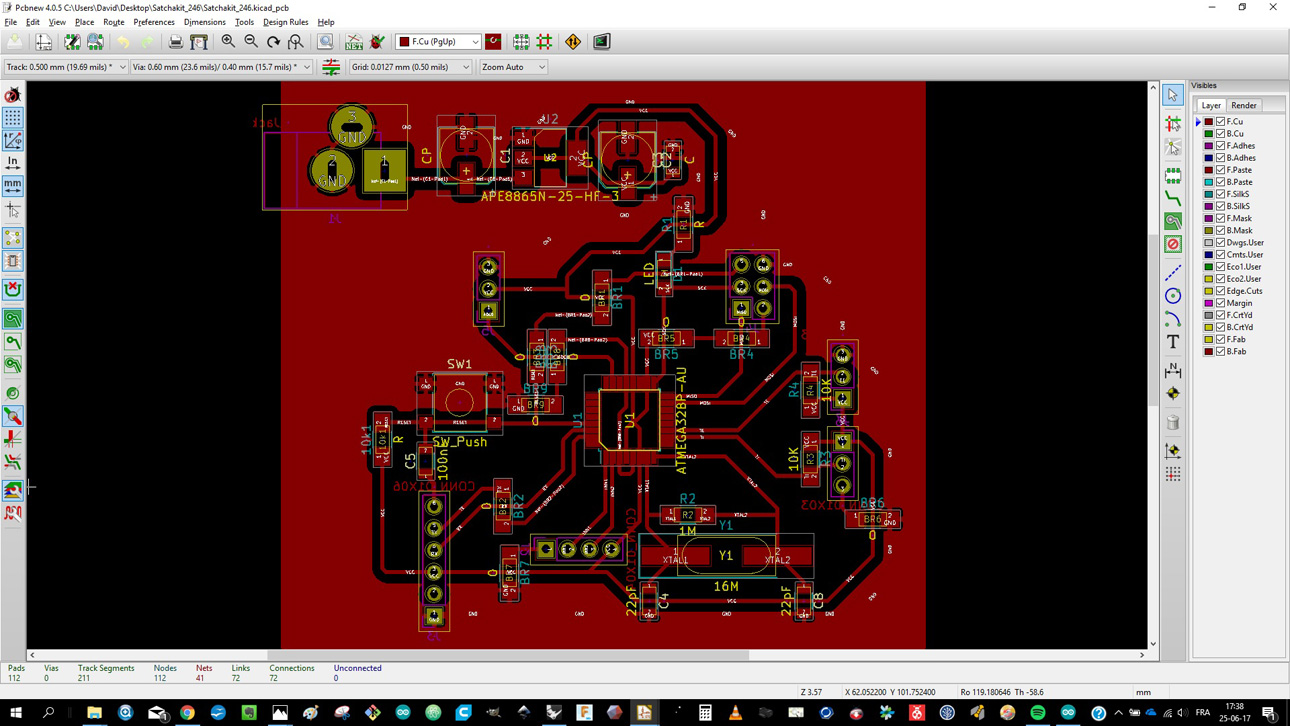Select the add keepout area tool
The height and width of the screenshot is (726, 1290).
click(1173, 244)
